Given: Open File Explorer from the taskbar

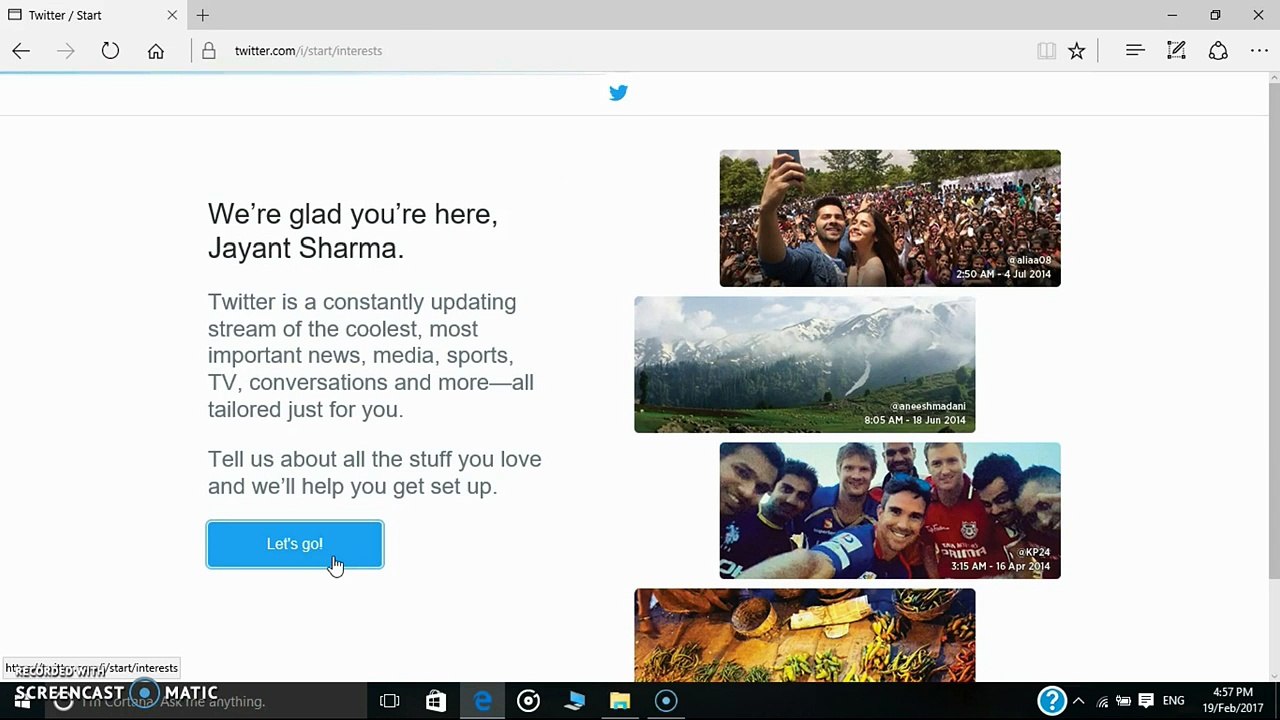Looking at the screenshot, I should (620, 701).
